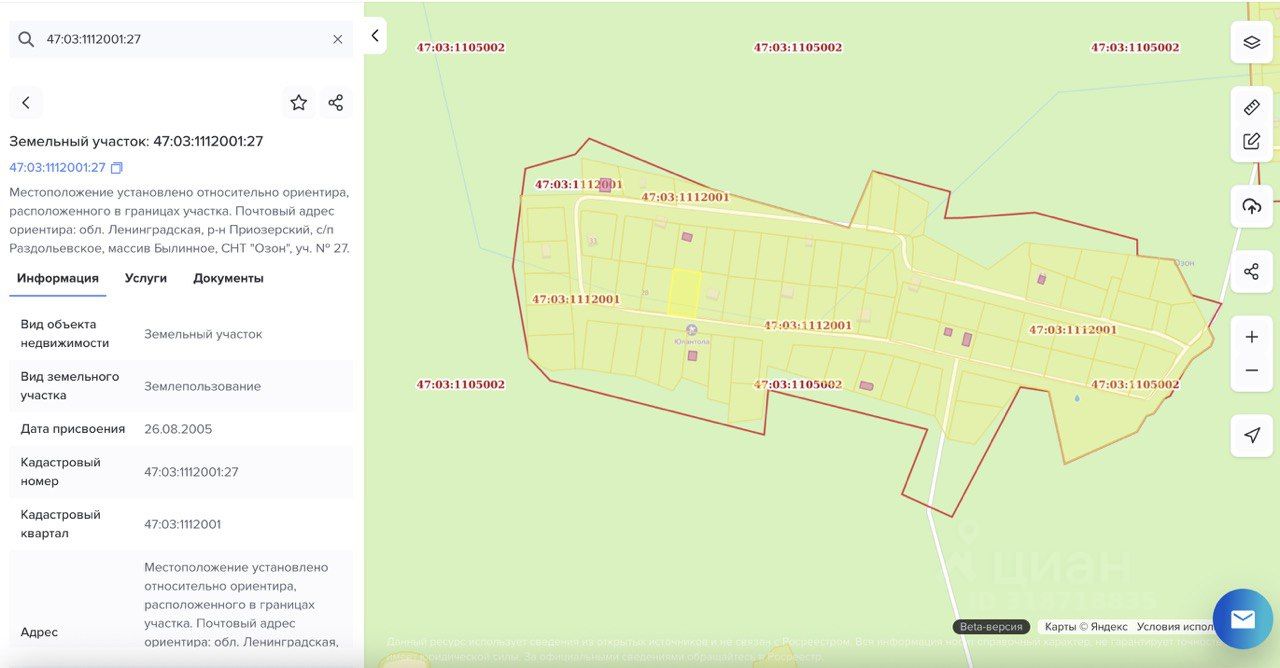The height and width of the screenshot is (668, 1280).
Task: Click the search magnifier icon
Action: point(26,39)
